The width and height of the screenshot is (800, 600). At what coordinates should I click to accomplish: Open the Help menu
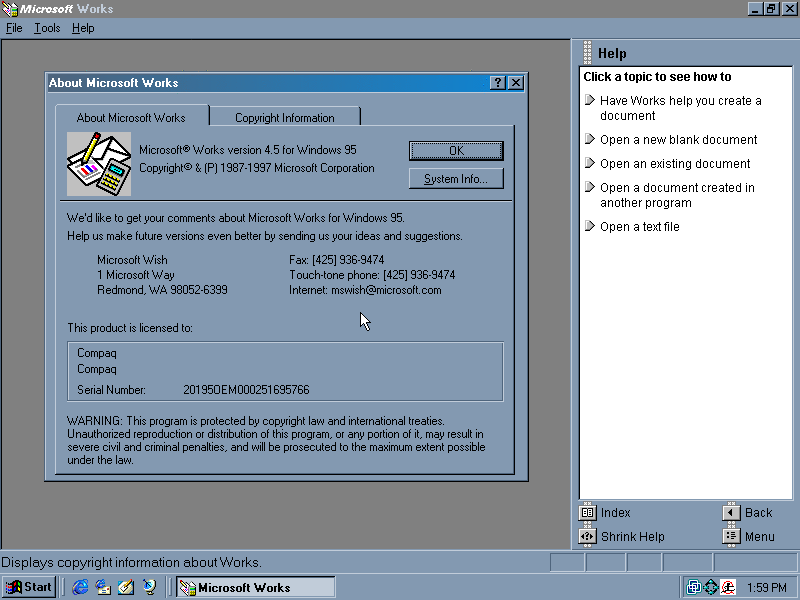point(83,28)
